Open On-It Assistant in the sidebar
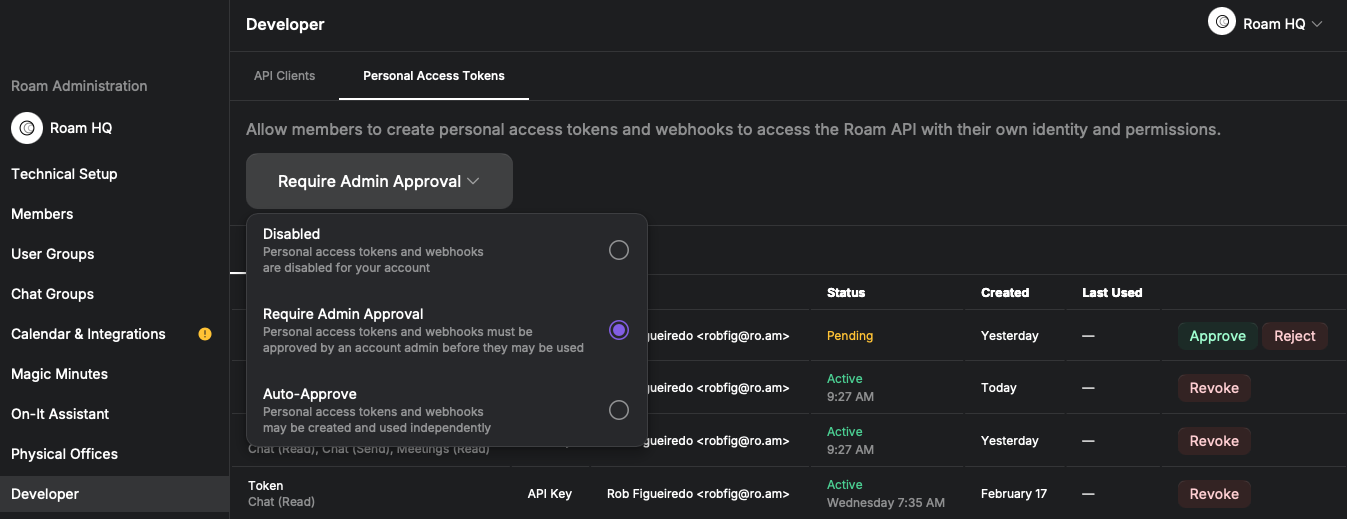Viewport: 1347px width, 519px height. [60, 414]
